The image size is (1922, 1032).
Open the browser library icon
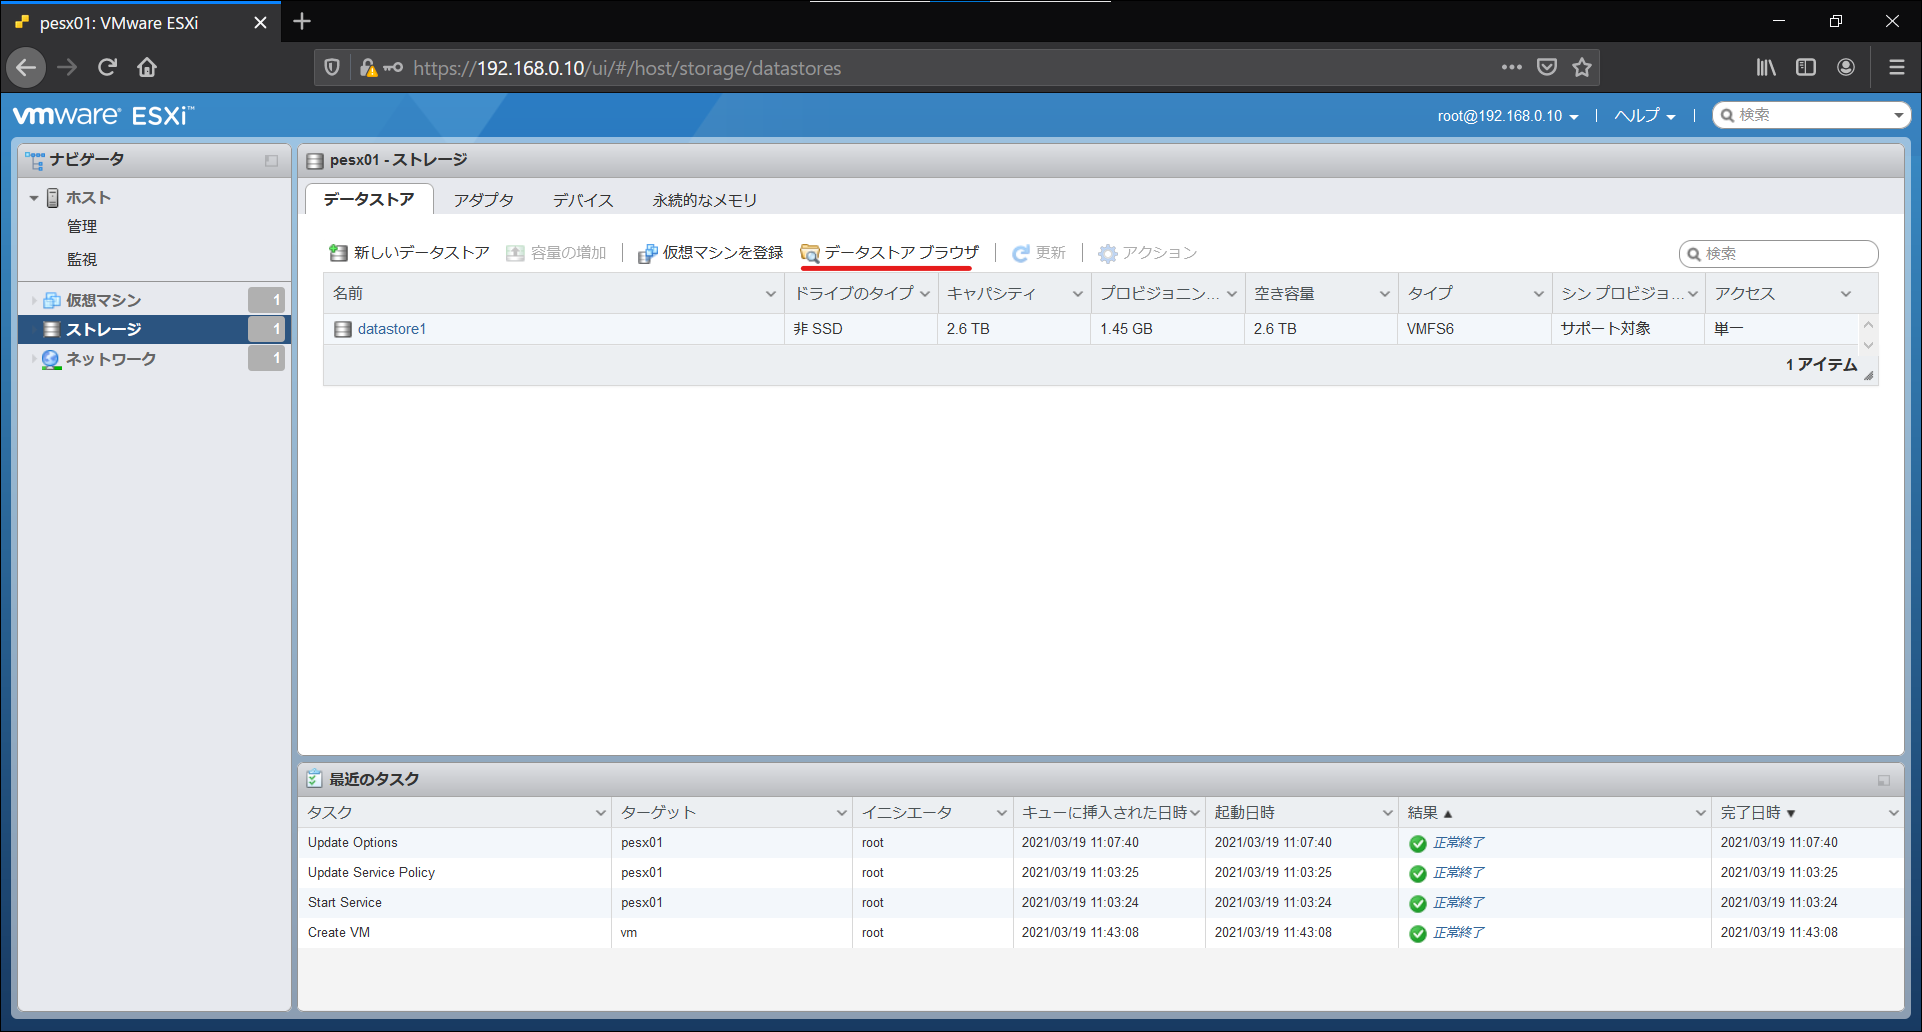1766,68
